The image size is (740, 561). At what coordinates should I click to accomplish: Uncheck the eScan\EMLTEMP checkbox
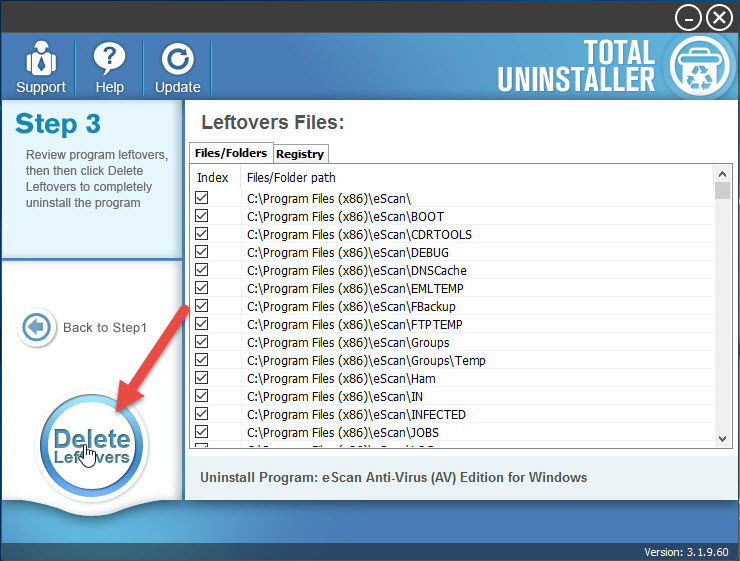coord(202,287)
